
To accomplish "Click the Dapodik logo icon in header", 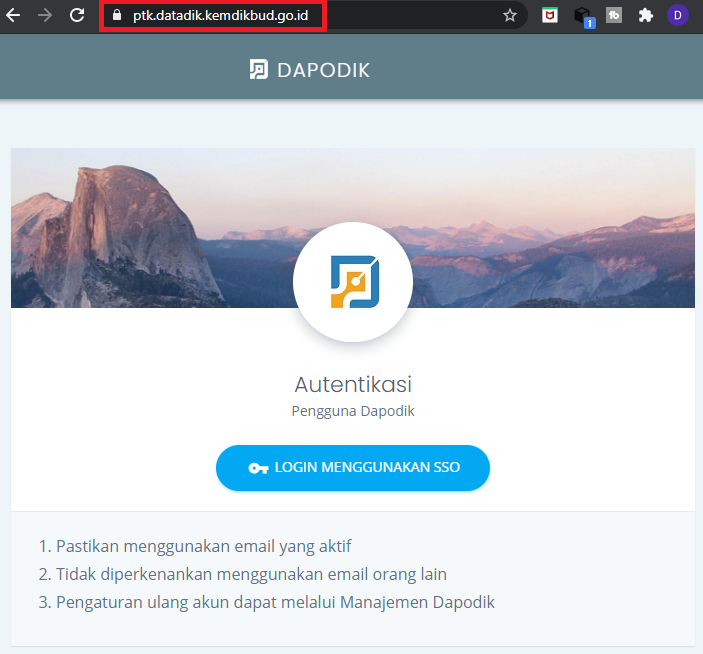I will tap(258, 69).
